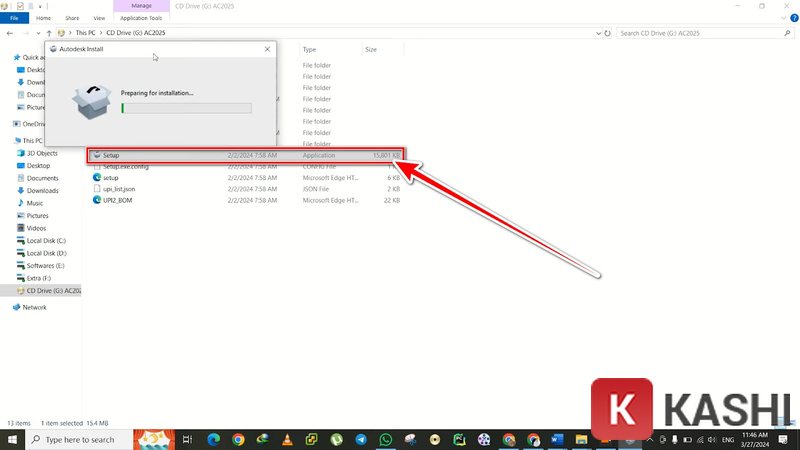This screenshot has height=450, width=800.
Task: Click the Preparing for installation progress bar
Action: [186, 108]
